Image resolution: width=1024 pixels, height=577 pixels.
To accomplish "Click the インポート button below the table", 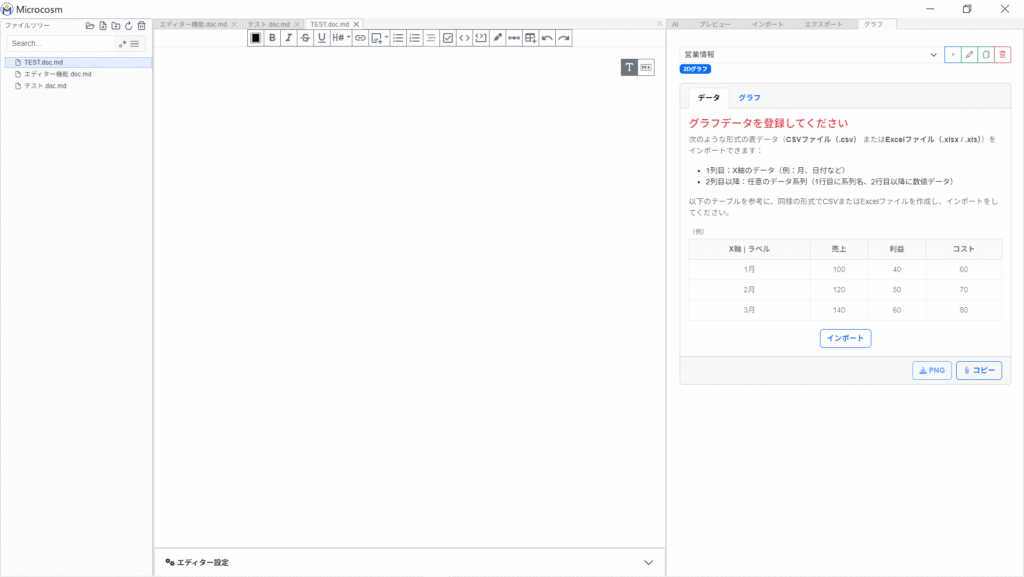I will (845, 338).
